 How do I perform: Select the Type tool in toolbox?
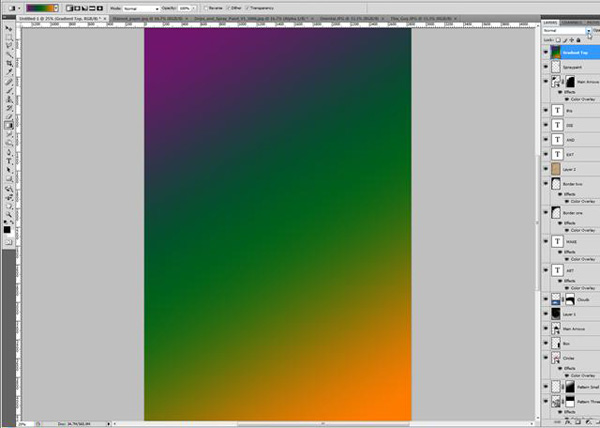coord(8,161)
